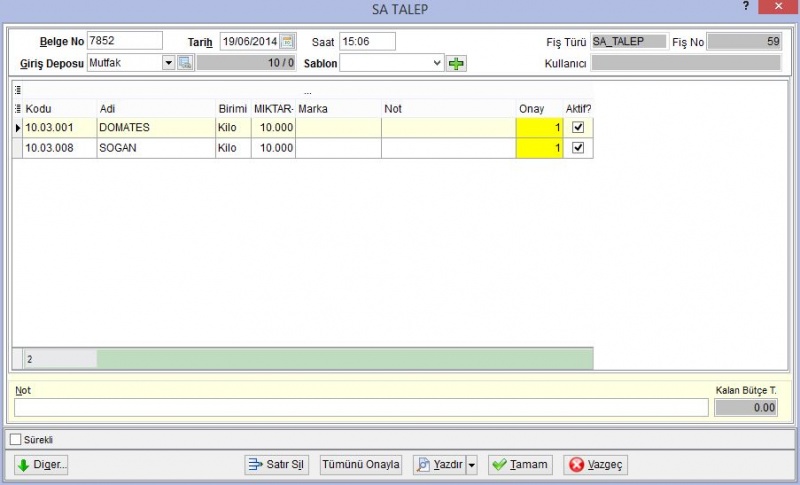Click the 10 / 0 counter field

(246, 63)
